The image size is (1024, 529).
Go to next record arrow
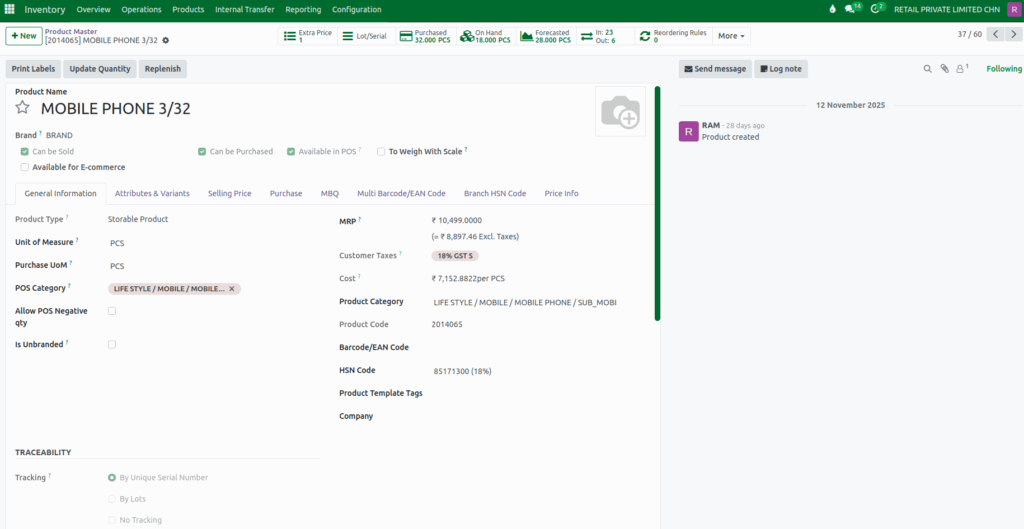pyautogui.click(x=1013, y=35)
